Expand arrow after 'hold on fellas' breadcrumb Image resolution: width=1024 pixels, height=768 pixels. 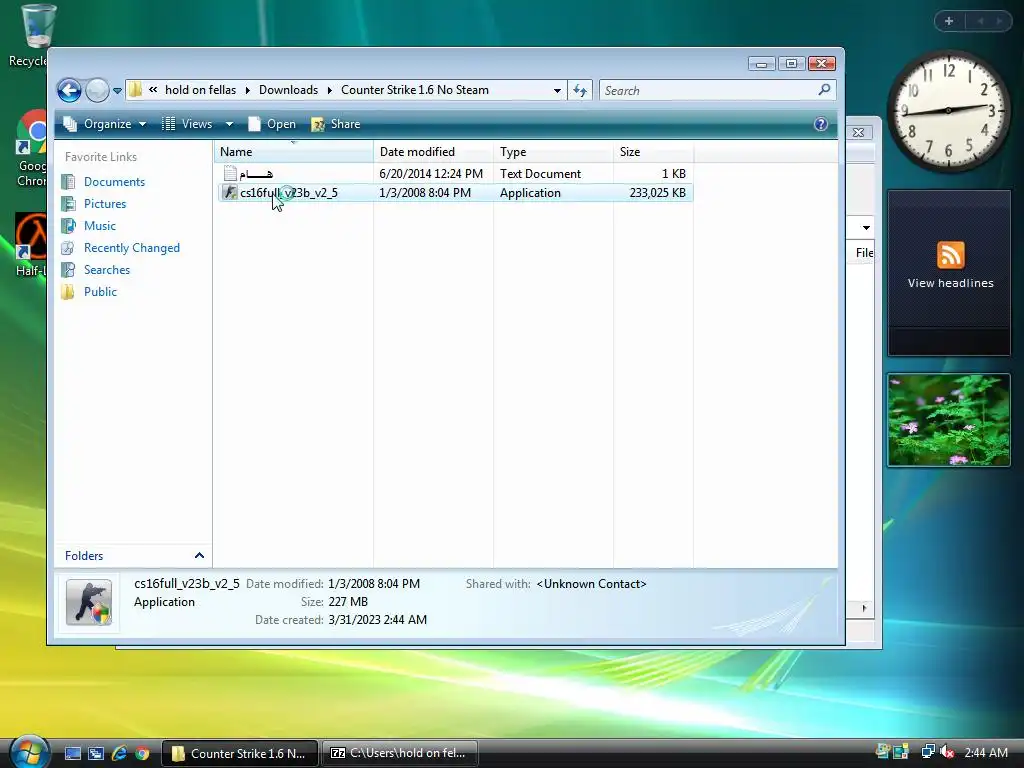[x=248, y=90]
